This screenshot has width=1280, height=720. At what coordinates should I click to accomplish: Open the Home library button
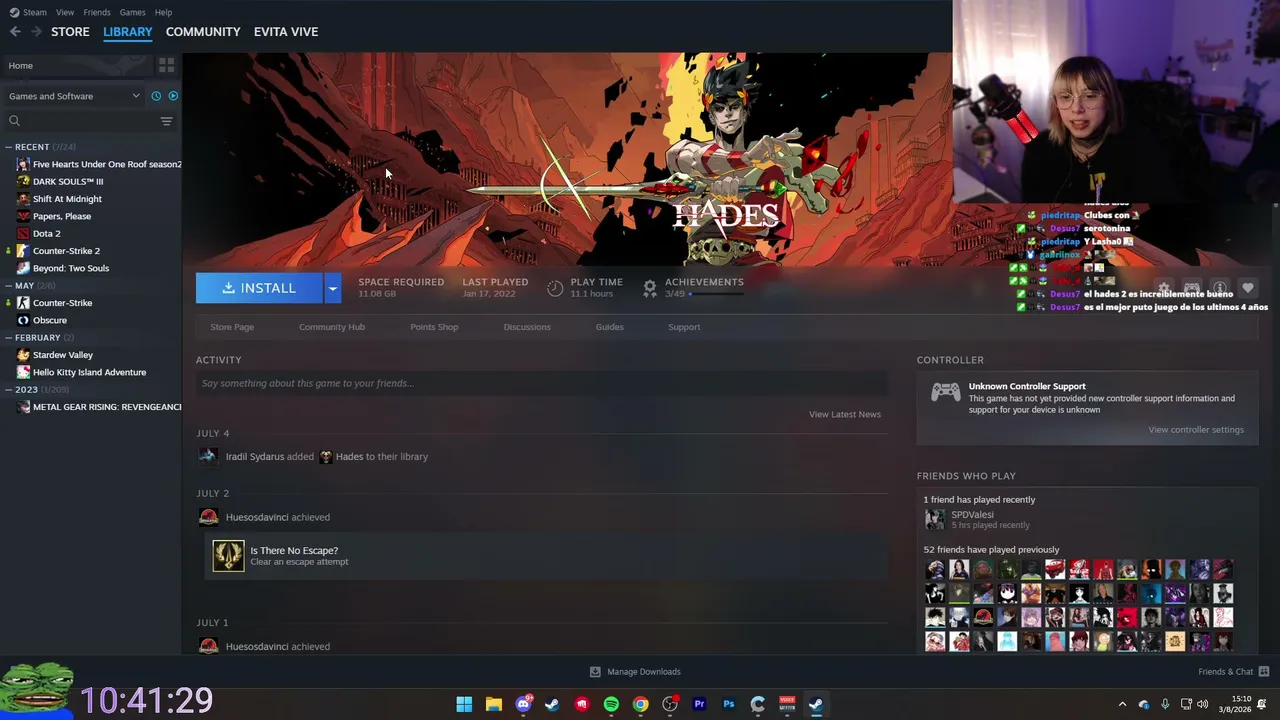tap(77, 65)
